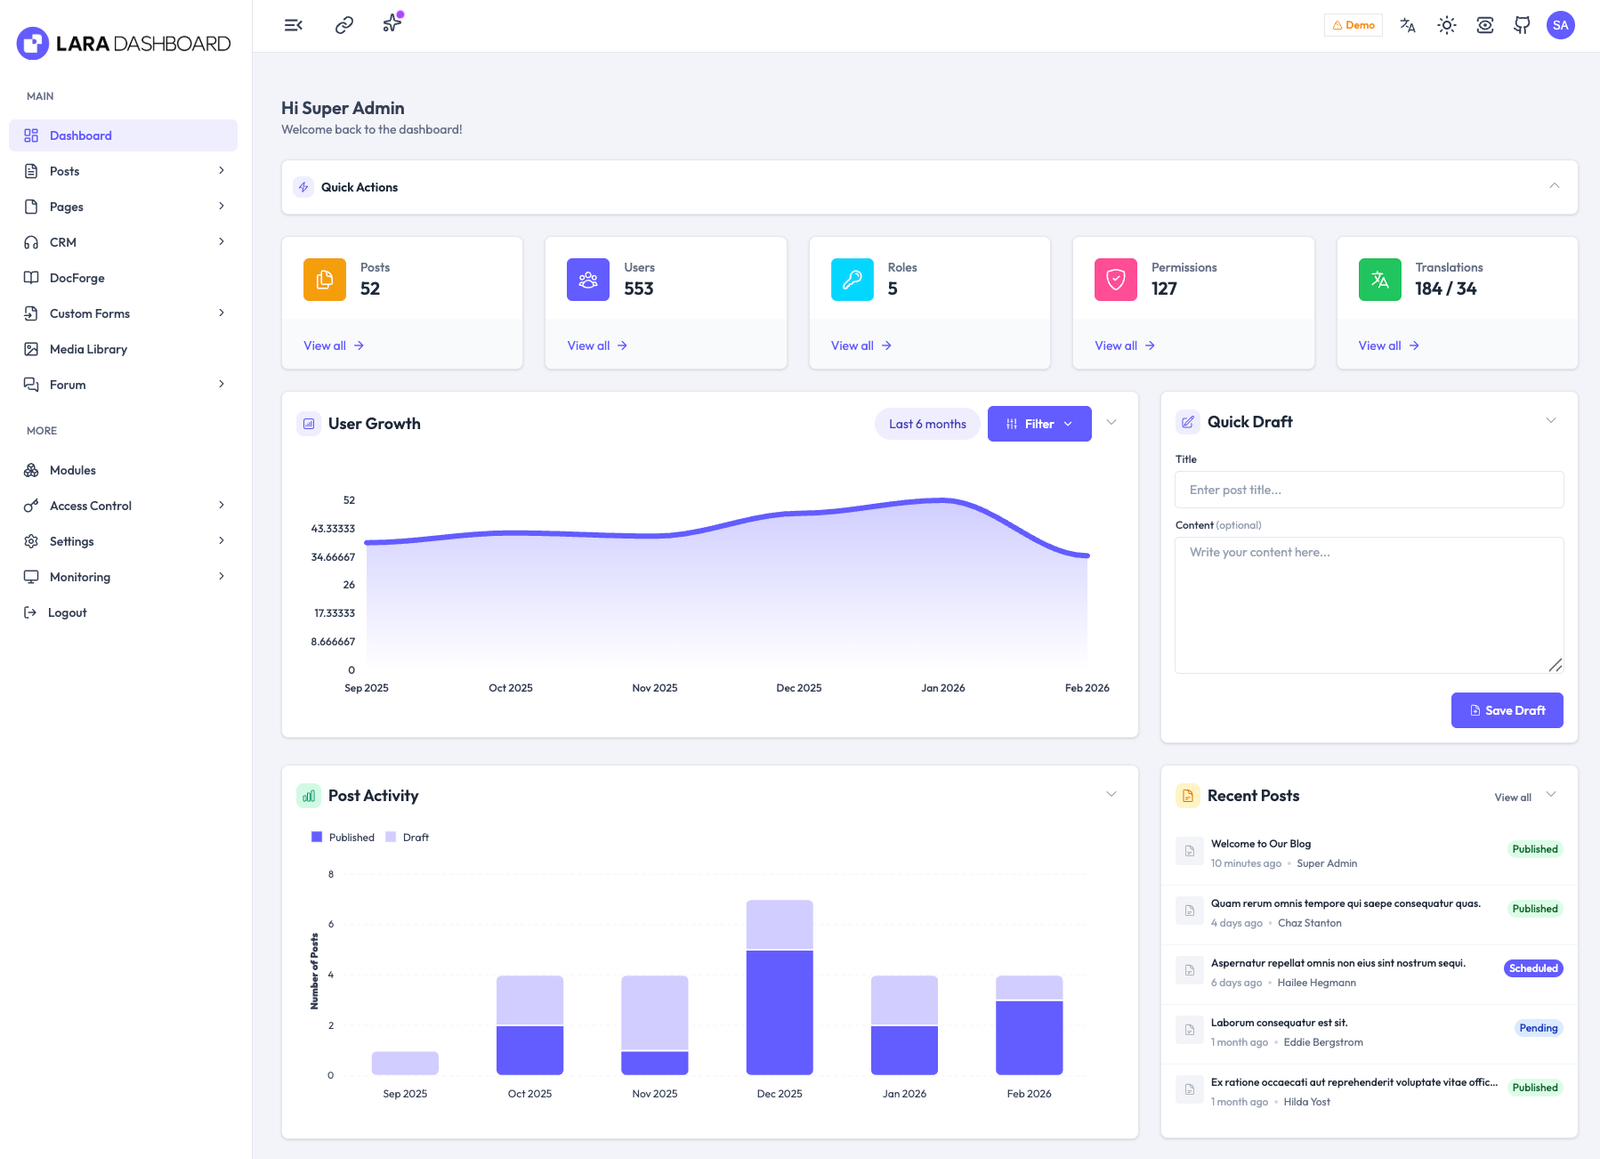This screenshot has width=1600, height=1159.
Task: Collapse the Recent Posts panel
Action: pyautogui.click(x=1551, y=794)
